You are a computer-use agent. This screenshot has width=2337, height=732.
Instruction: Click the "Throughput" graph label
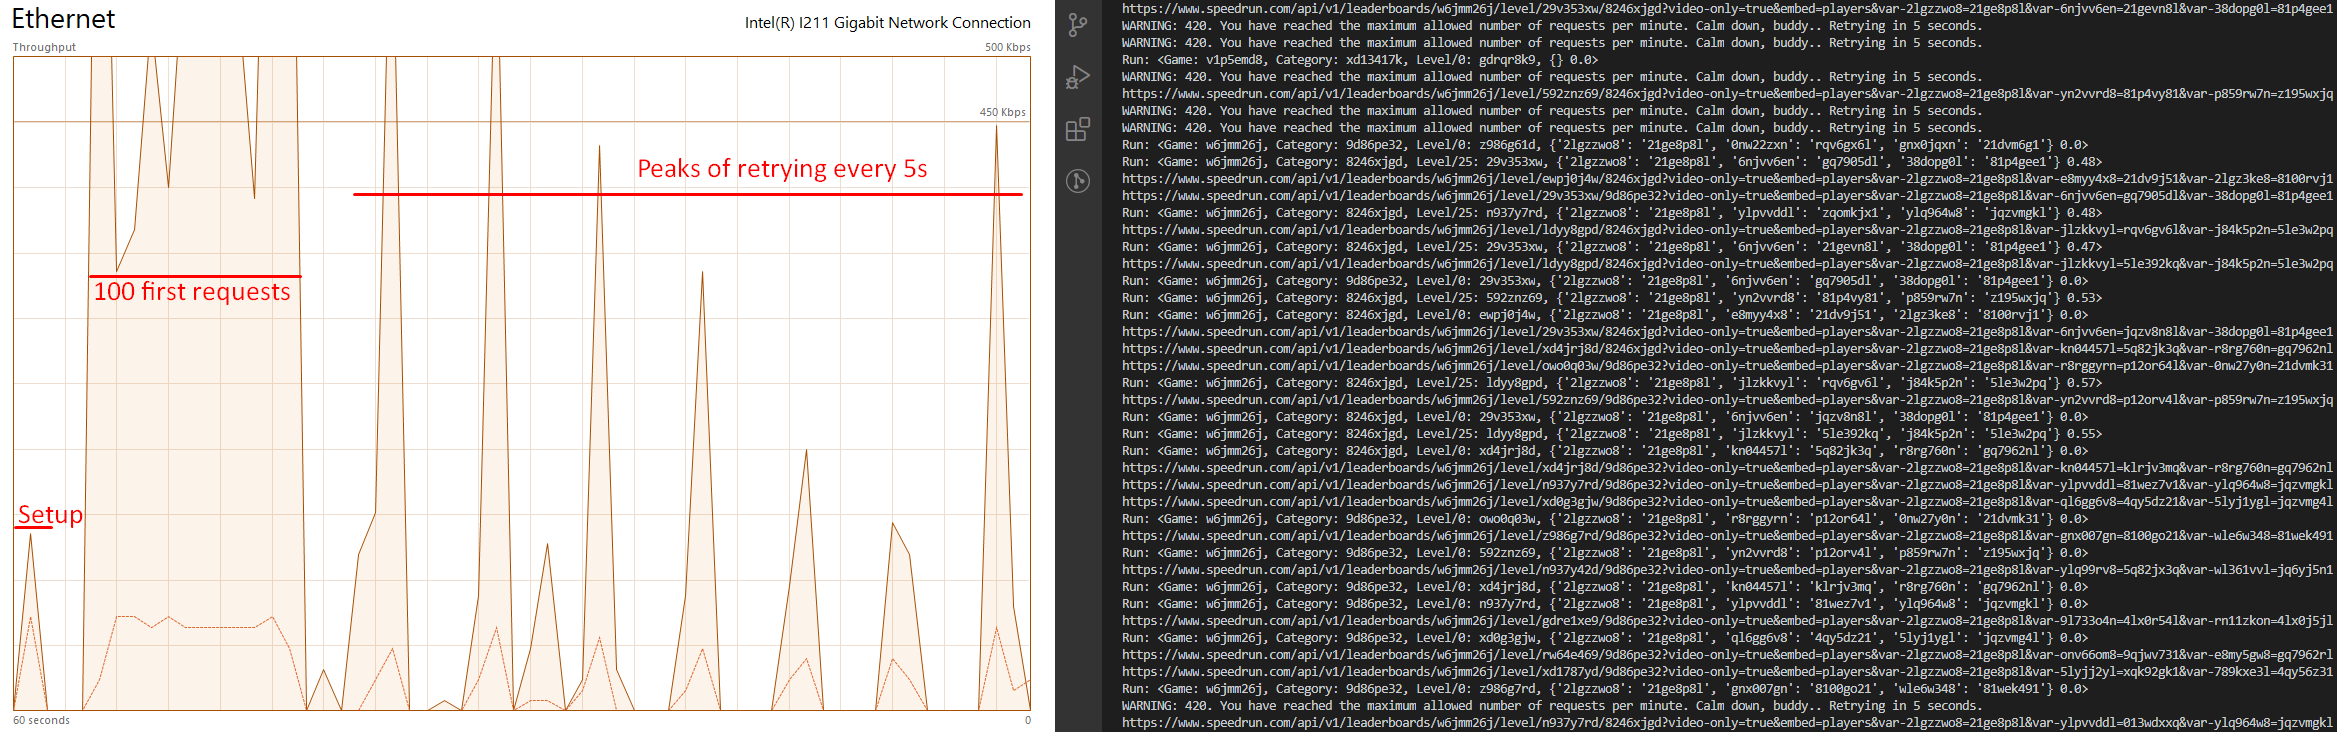pyautogui.click(x=44, y=47)
